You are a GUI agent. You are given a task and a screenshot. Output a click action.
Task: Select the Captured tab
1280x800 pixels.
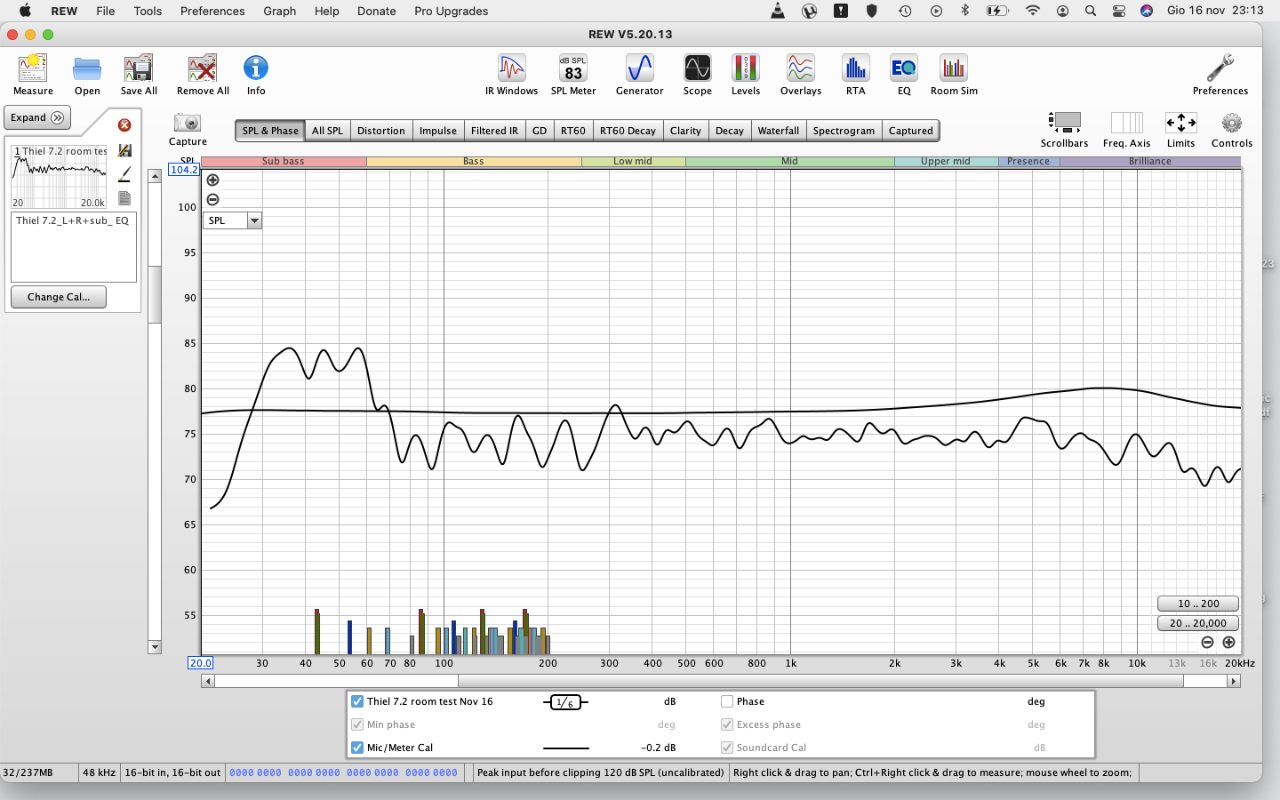[x=911, y=130]
